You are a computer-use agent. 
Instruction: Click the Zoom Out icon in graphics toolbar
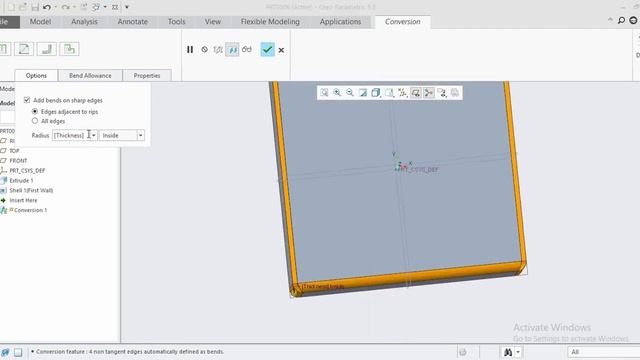tap(350, 93)
